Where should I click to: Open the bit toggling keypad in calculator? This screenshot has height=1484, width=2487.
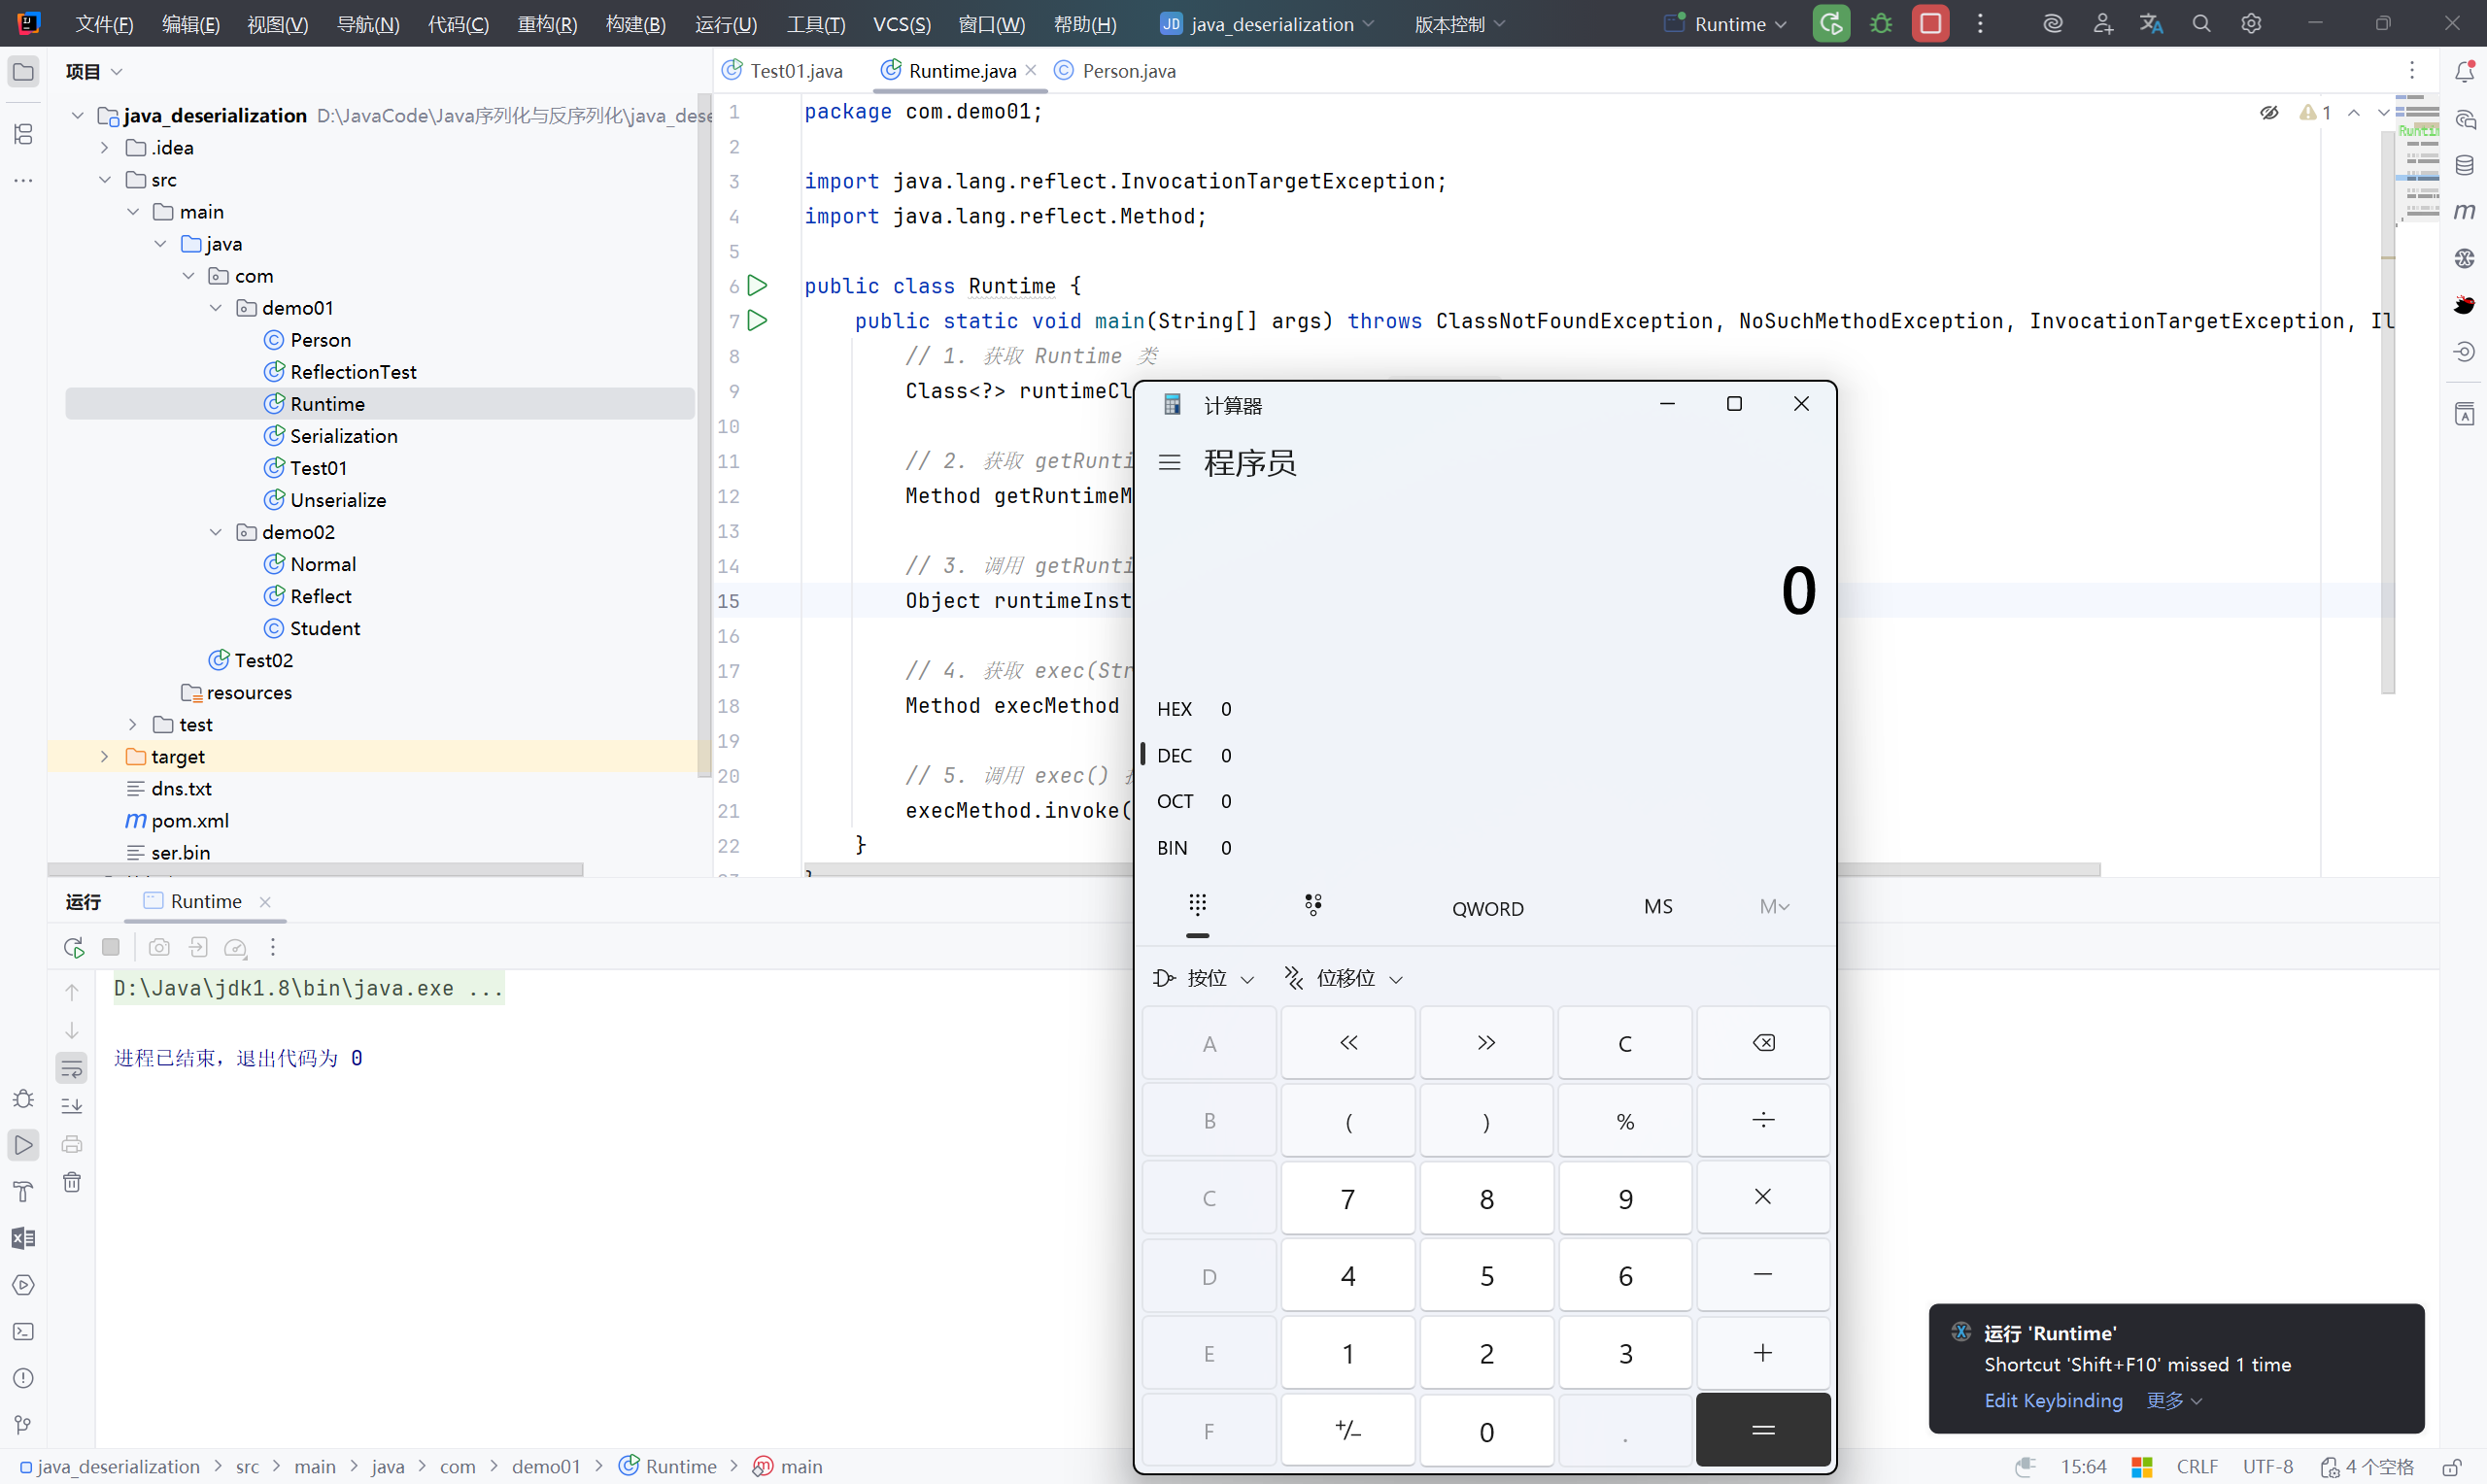point(1313,905)
